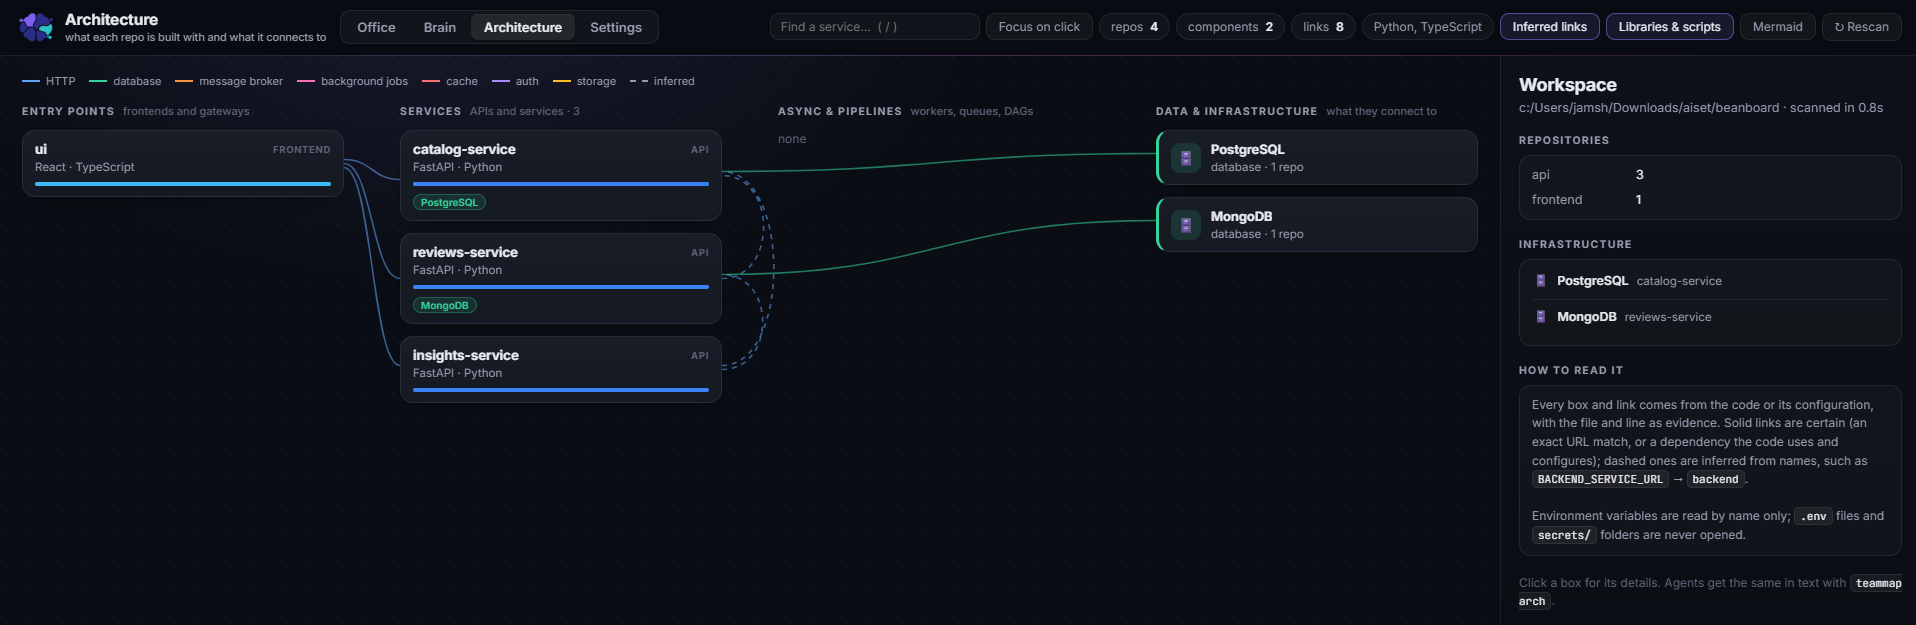Viewport: 1916px width, 625px height.
Task: Click the app logo icon beside Architecture title
Action: click(x=36, y=27)
